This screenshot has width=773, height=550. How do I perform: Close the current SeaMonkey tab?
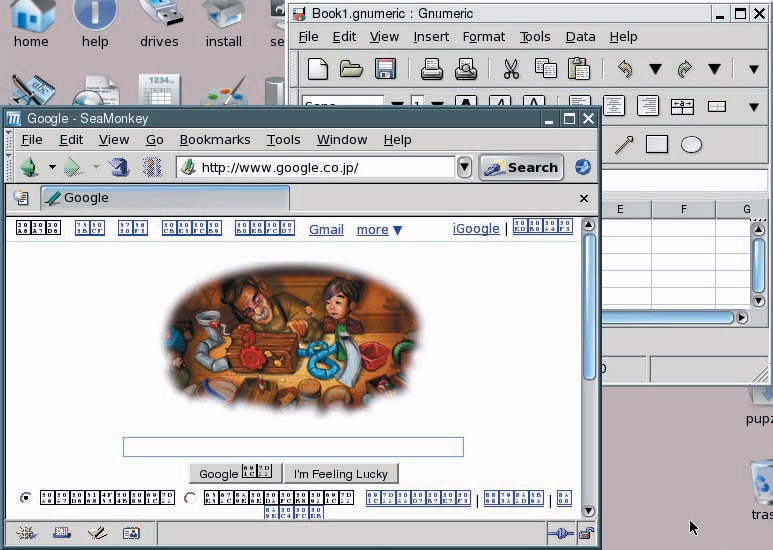pyautogui.click(x=584, y=198)
